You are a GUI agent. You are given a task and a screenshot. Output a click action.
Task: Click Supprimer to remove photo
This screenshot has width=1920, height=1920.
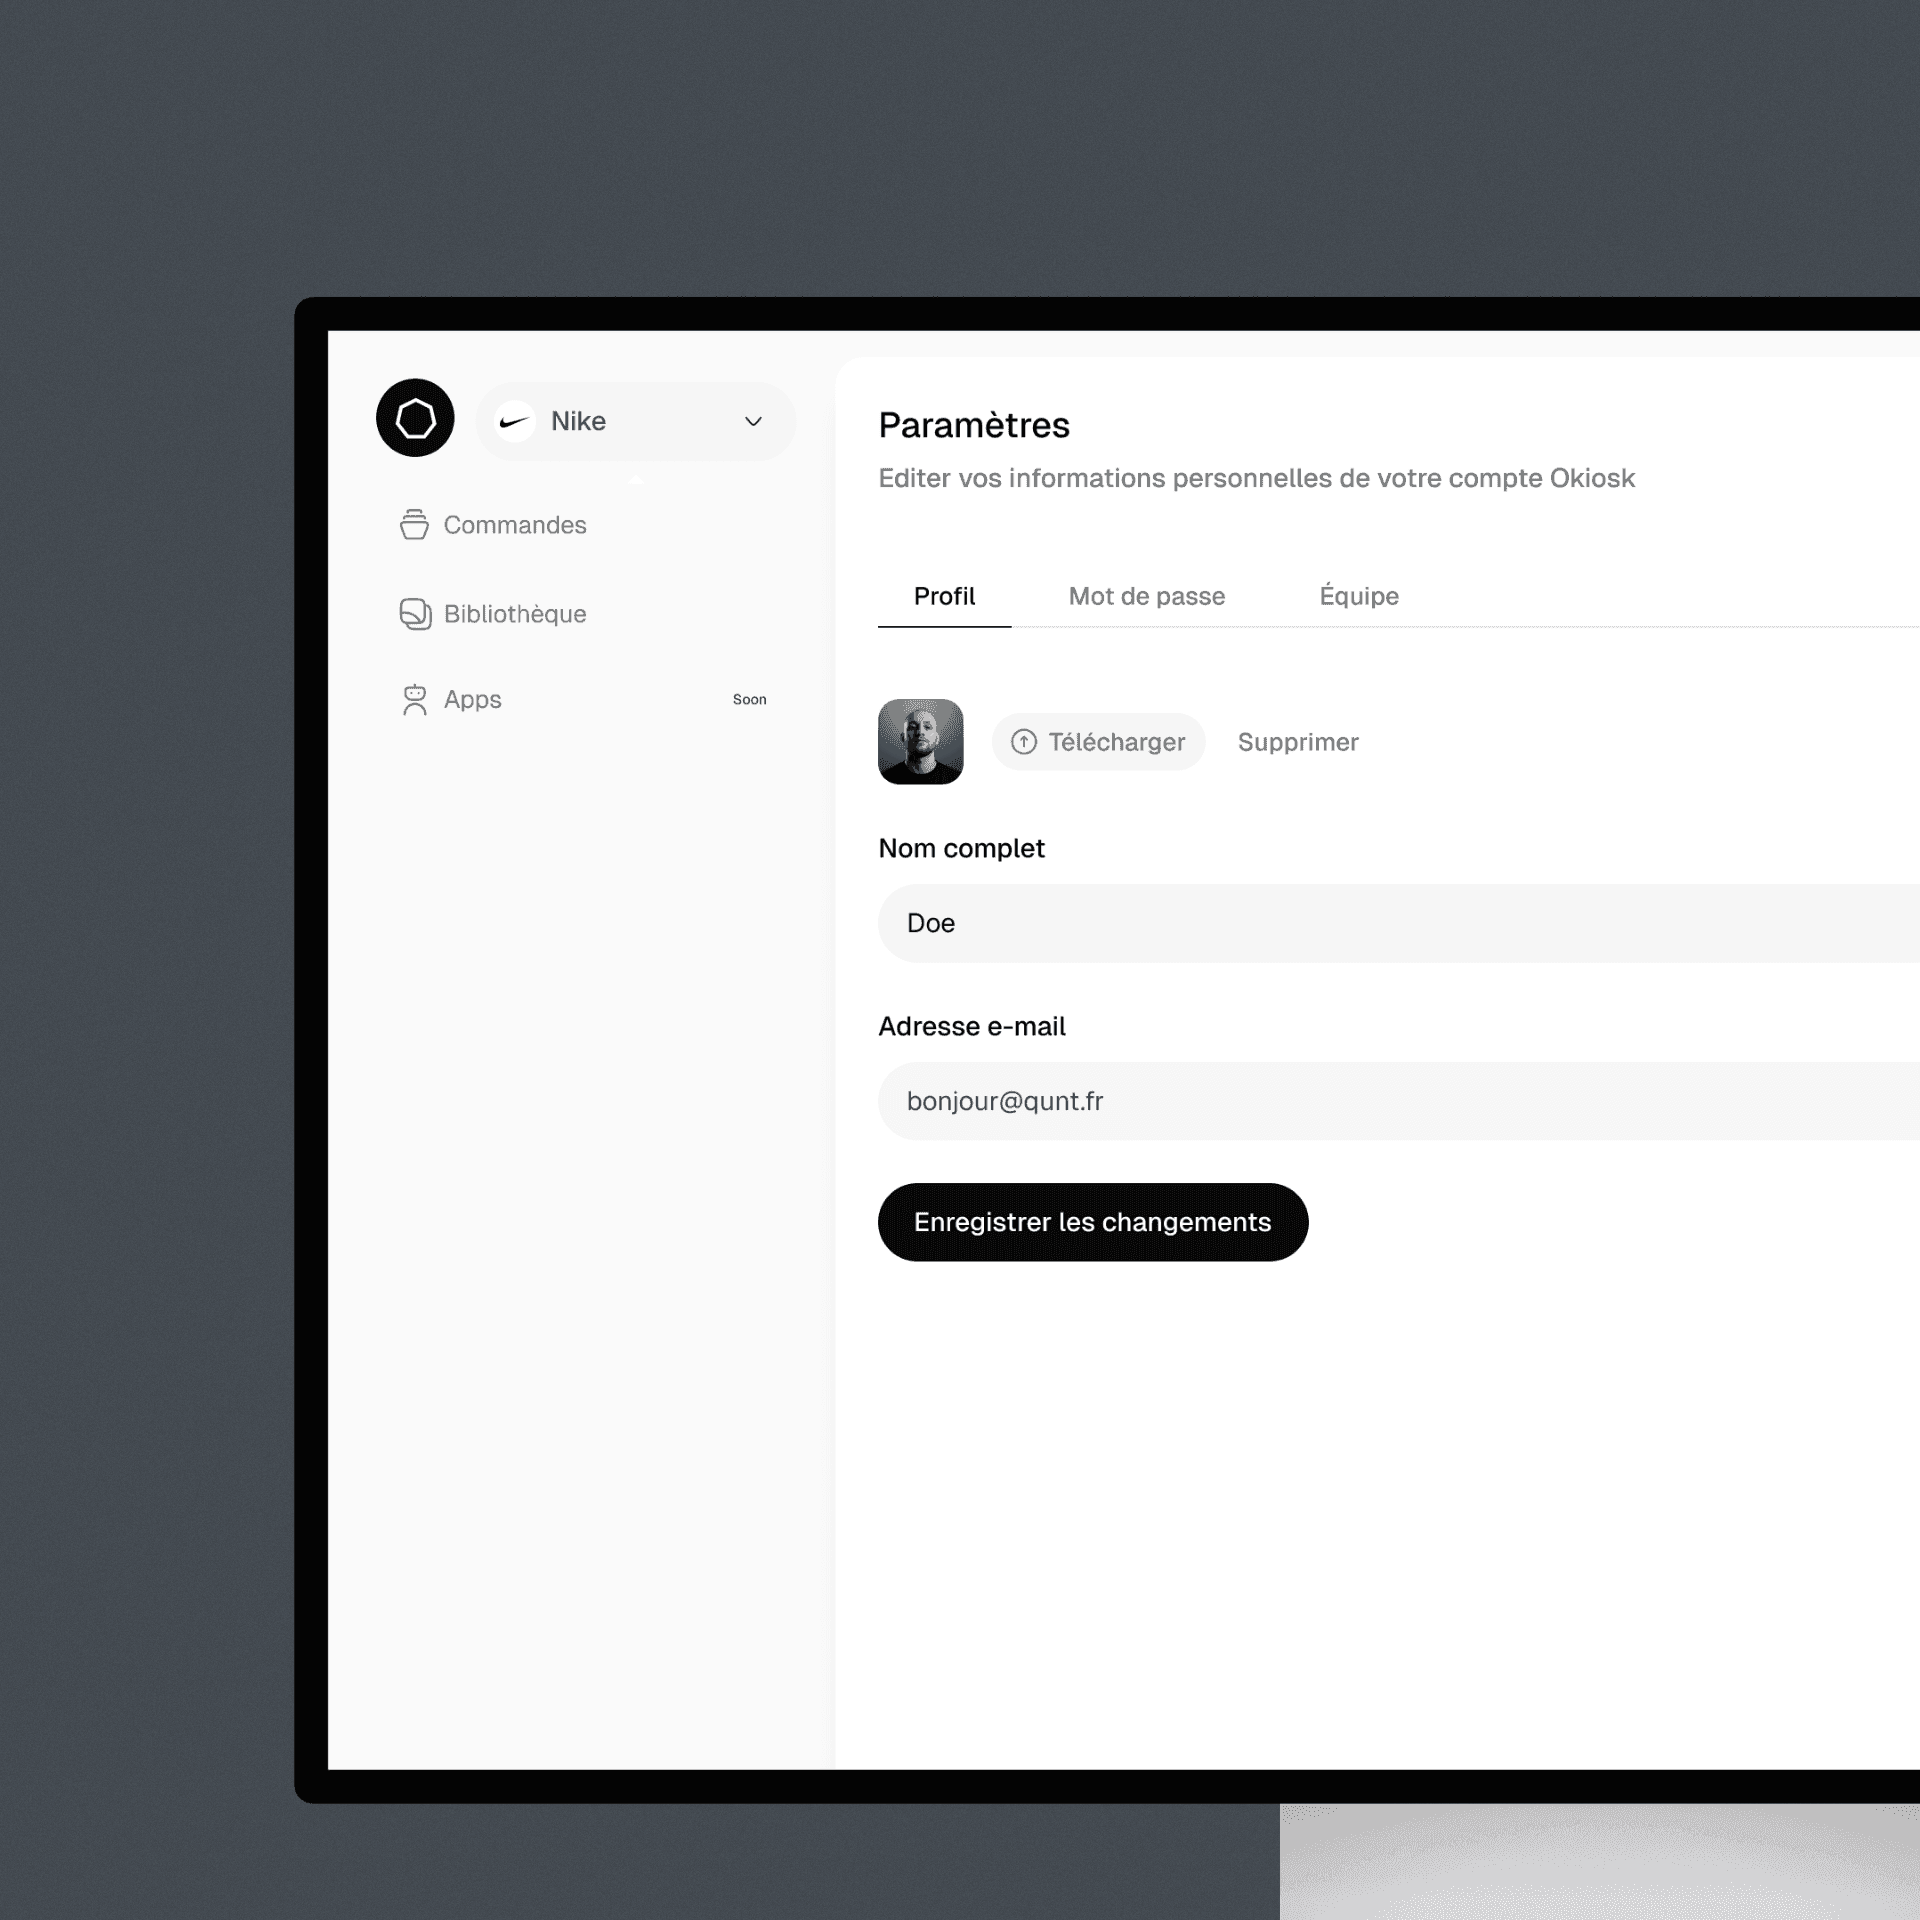[1297, 742]
